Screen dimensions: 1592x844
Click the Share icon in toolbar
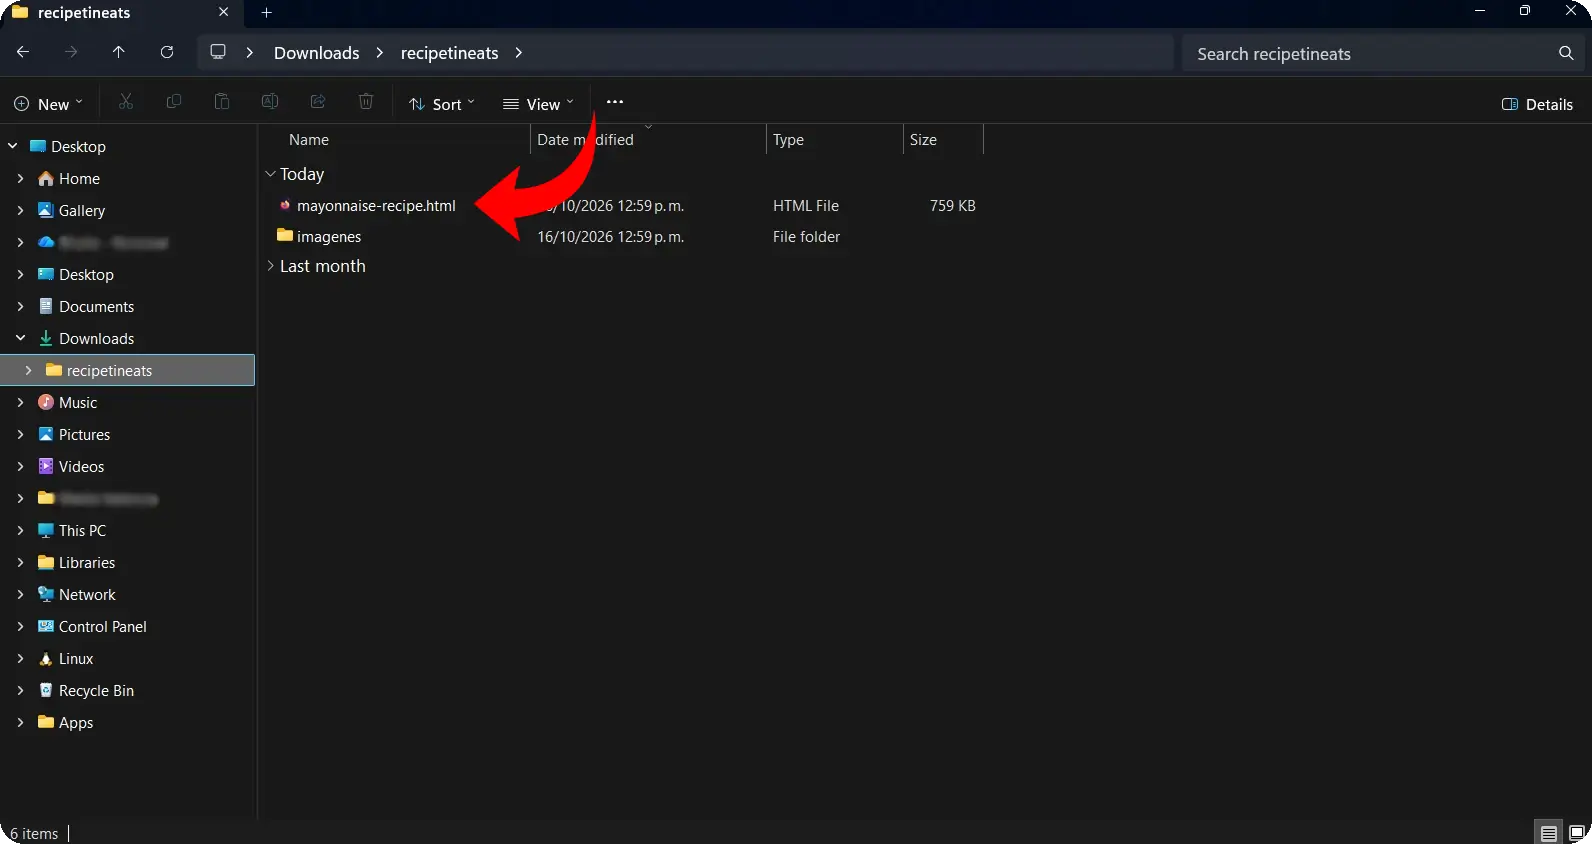318,102
